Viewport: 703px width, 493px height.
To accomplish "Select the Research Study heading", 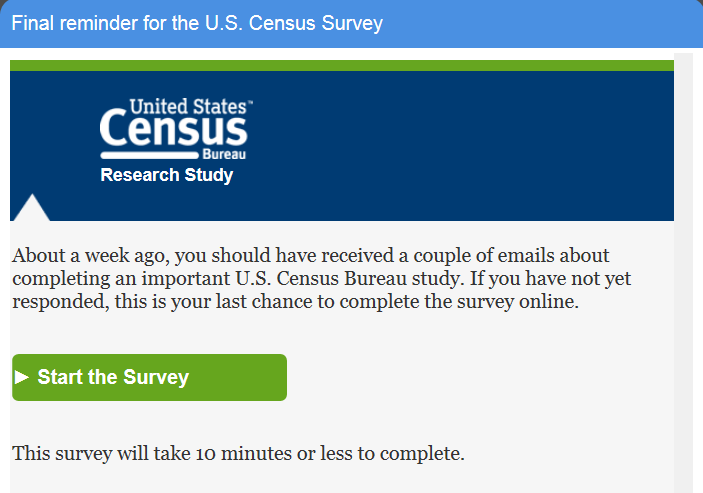I will pos(166,176).
